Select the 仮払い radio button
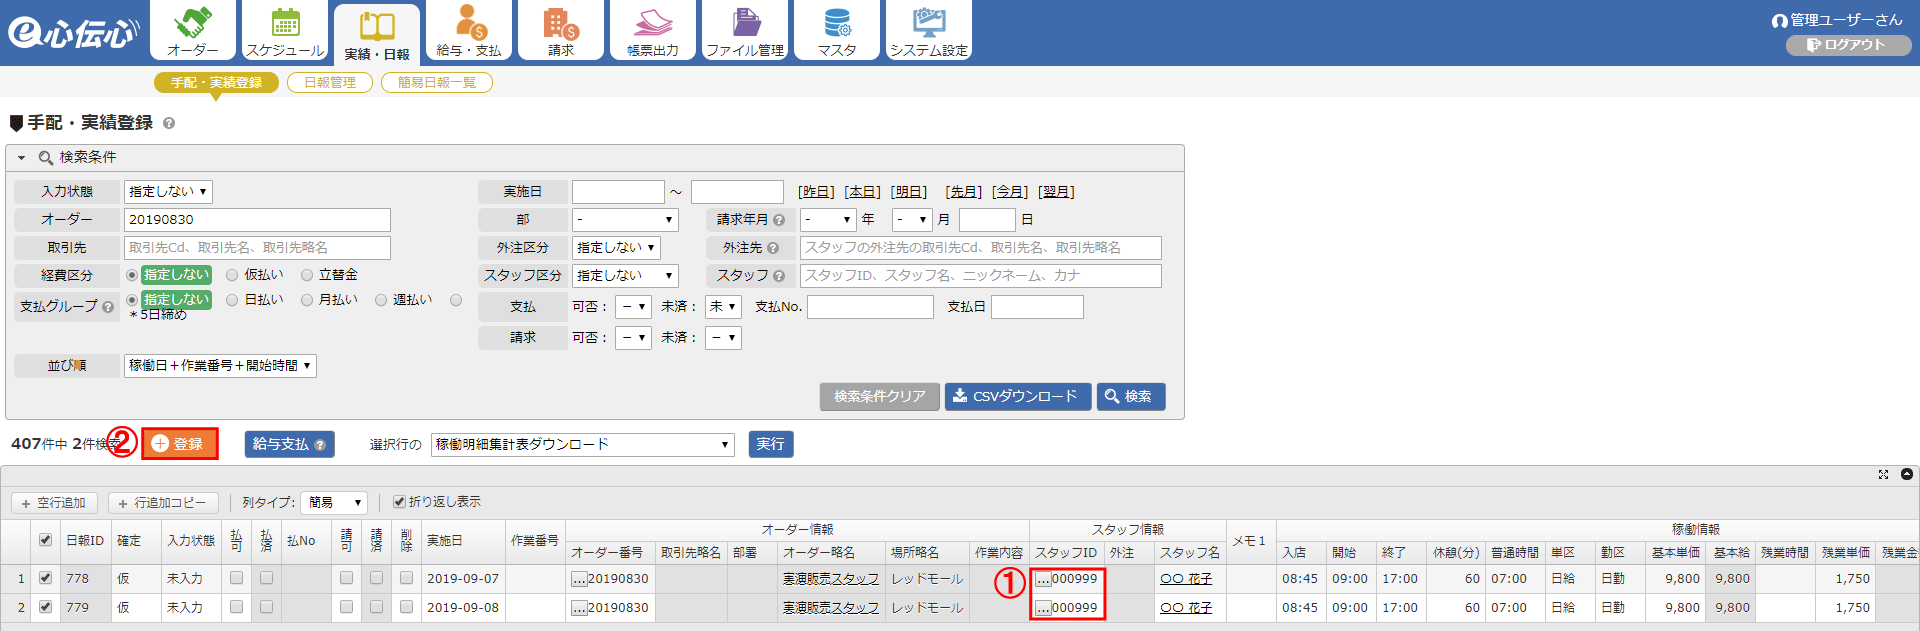The image size is (1920, 631). point(232,275)
